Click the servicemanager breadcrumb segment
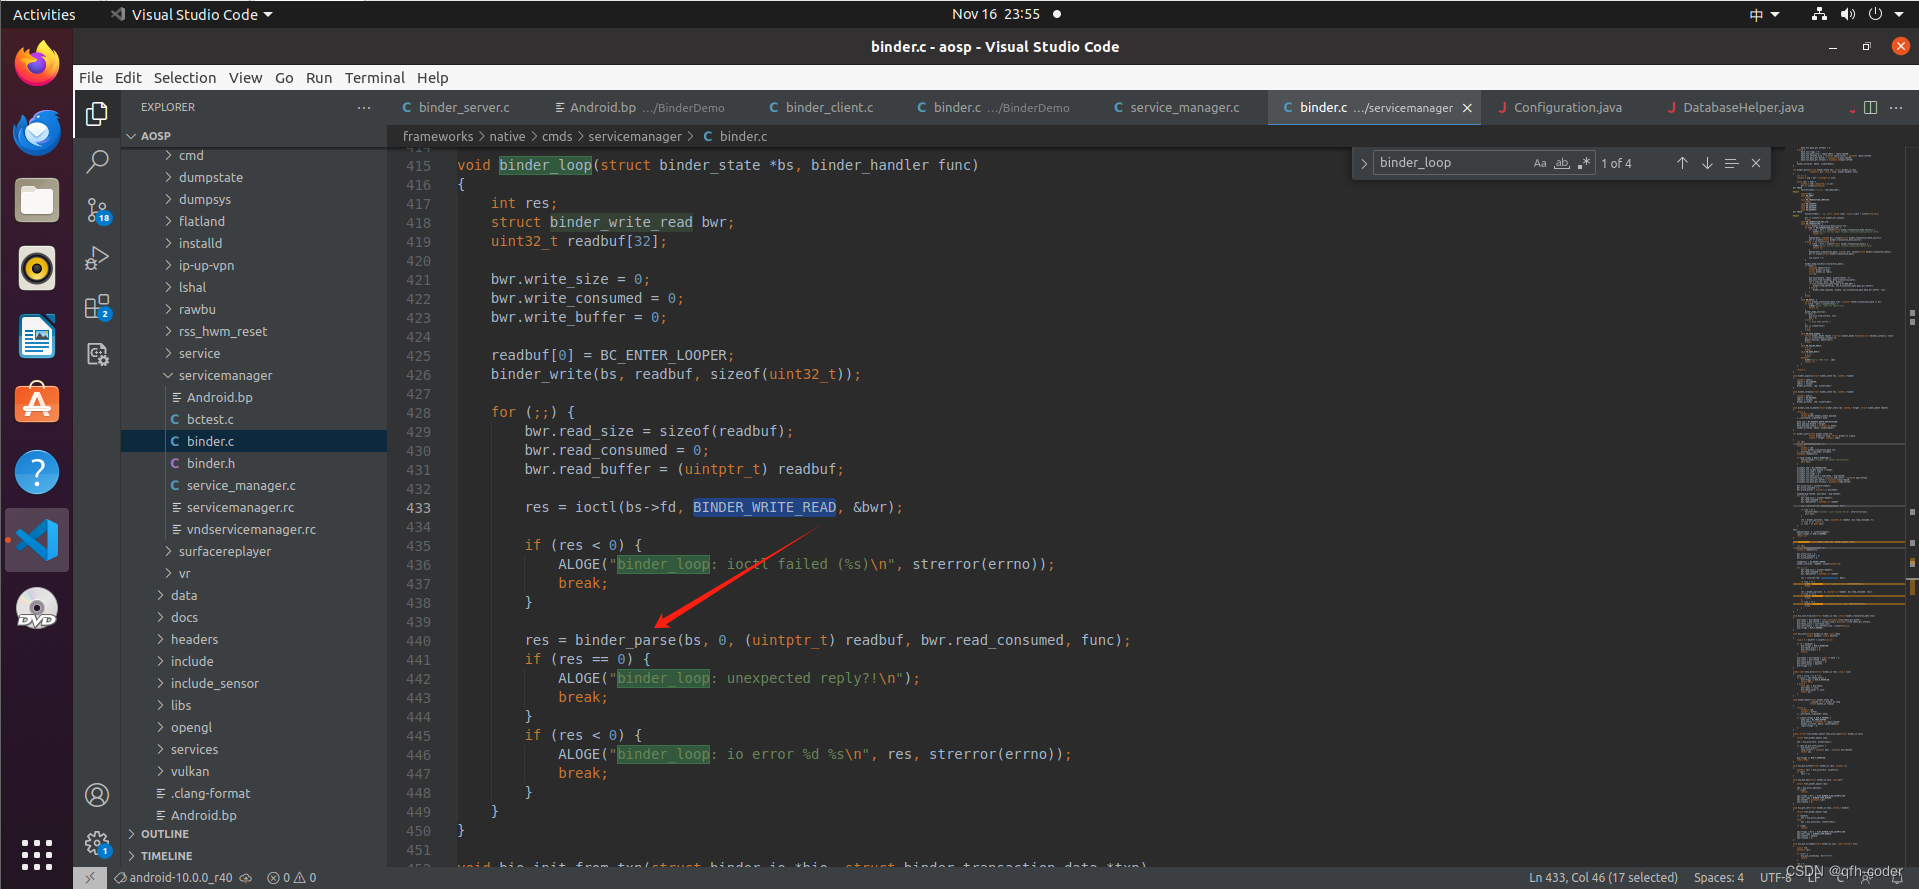Screen dimensions: 1919x889 tap(634, 136)
